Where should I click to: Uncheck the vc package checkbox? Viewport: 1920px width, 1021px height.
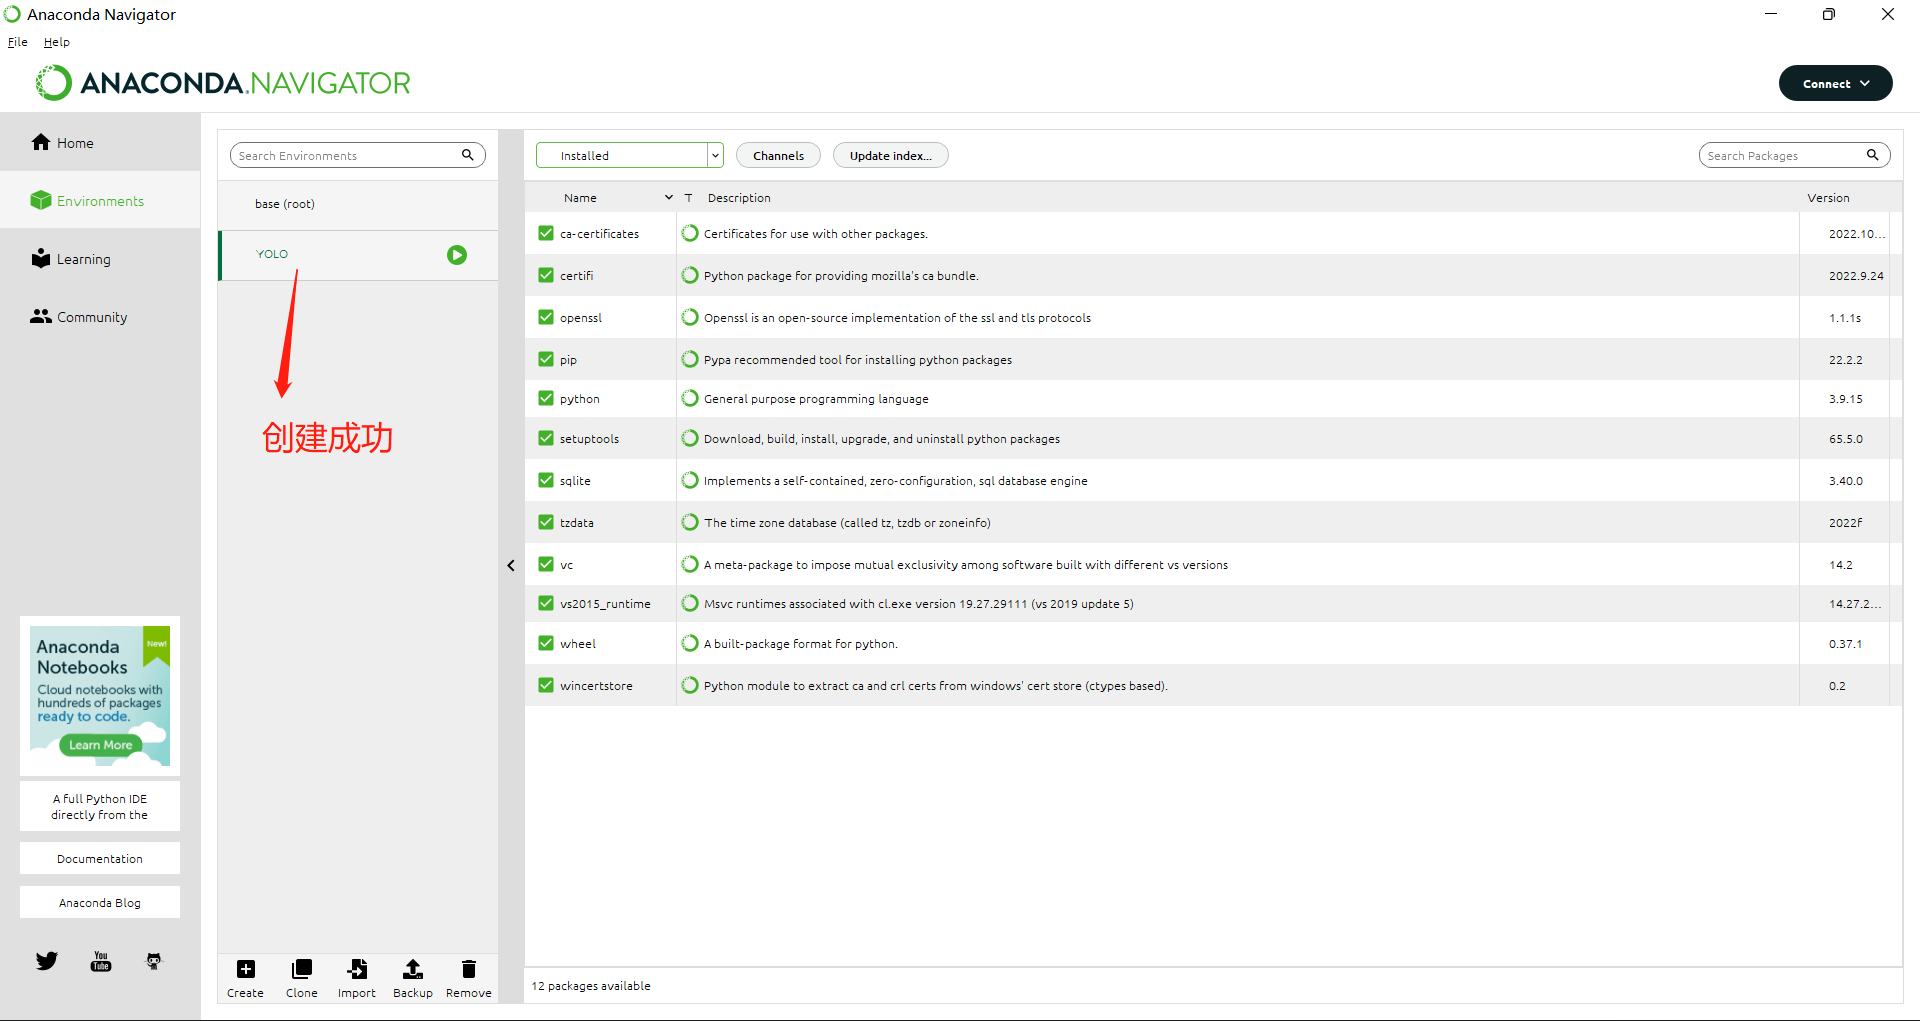point(546,564)
